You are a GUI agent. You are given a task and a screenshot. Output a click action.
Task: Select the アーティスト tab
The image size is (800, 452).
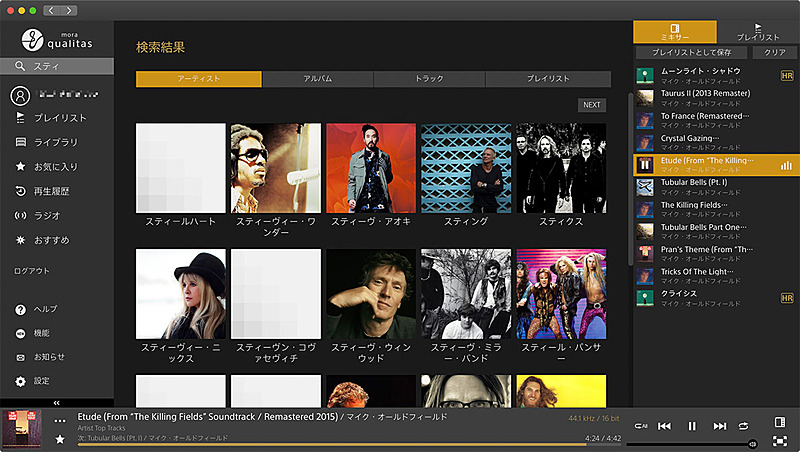(198, 79)
